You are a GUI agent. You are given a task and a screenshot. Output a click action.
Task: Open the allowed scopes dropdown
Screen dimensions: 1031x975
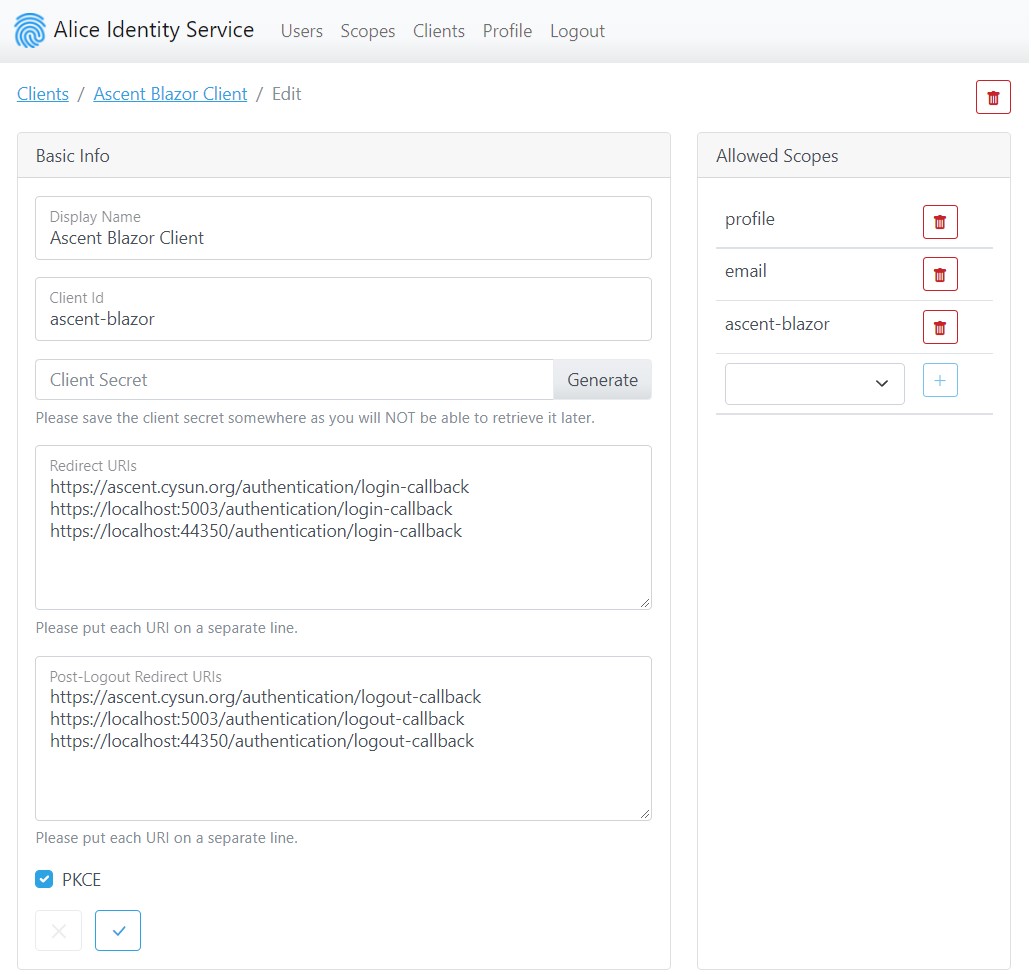pos(814,384)
